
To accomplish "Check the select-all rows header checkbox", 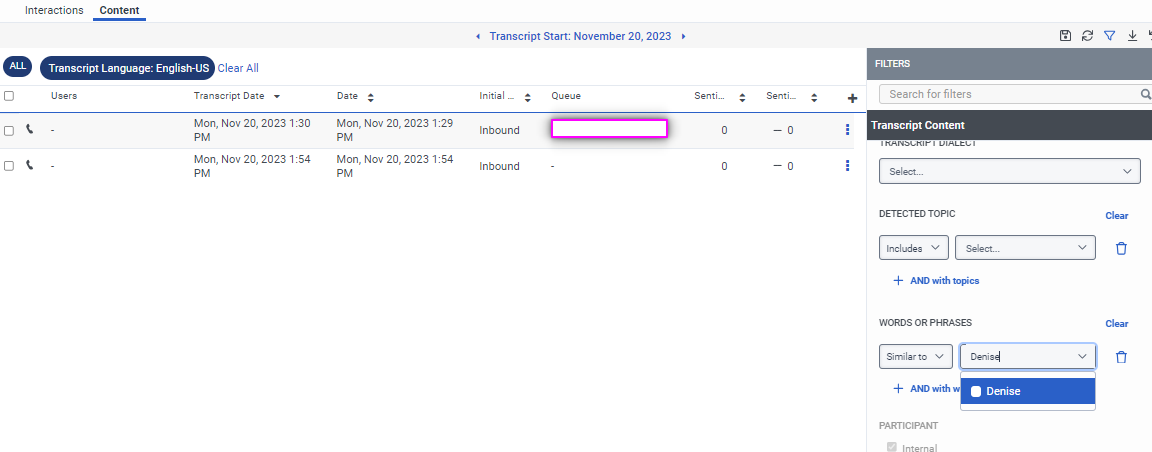I will (9, 96).
